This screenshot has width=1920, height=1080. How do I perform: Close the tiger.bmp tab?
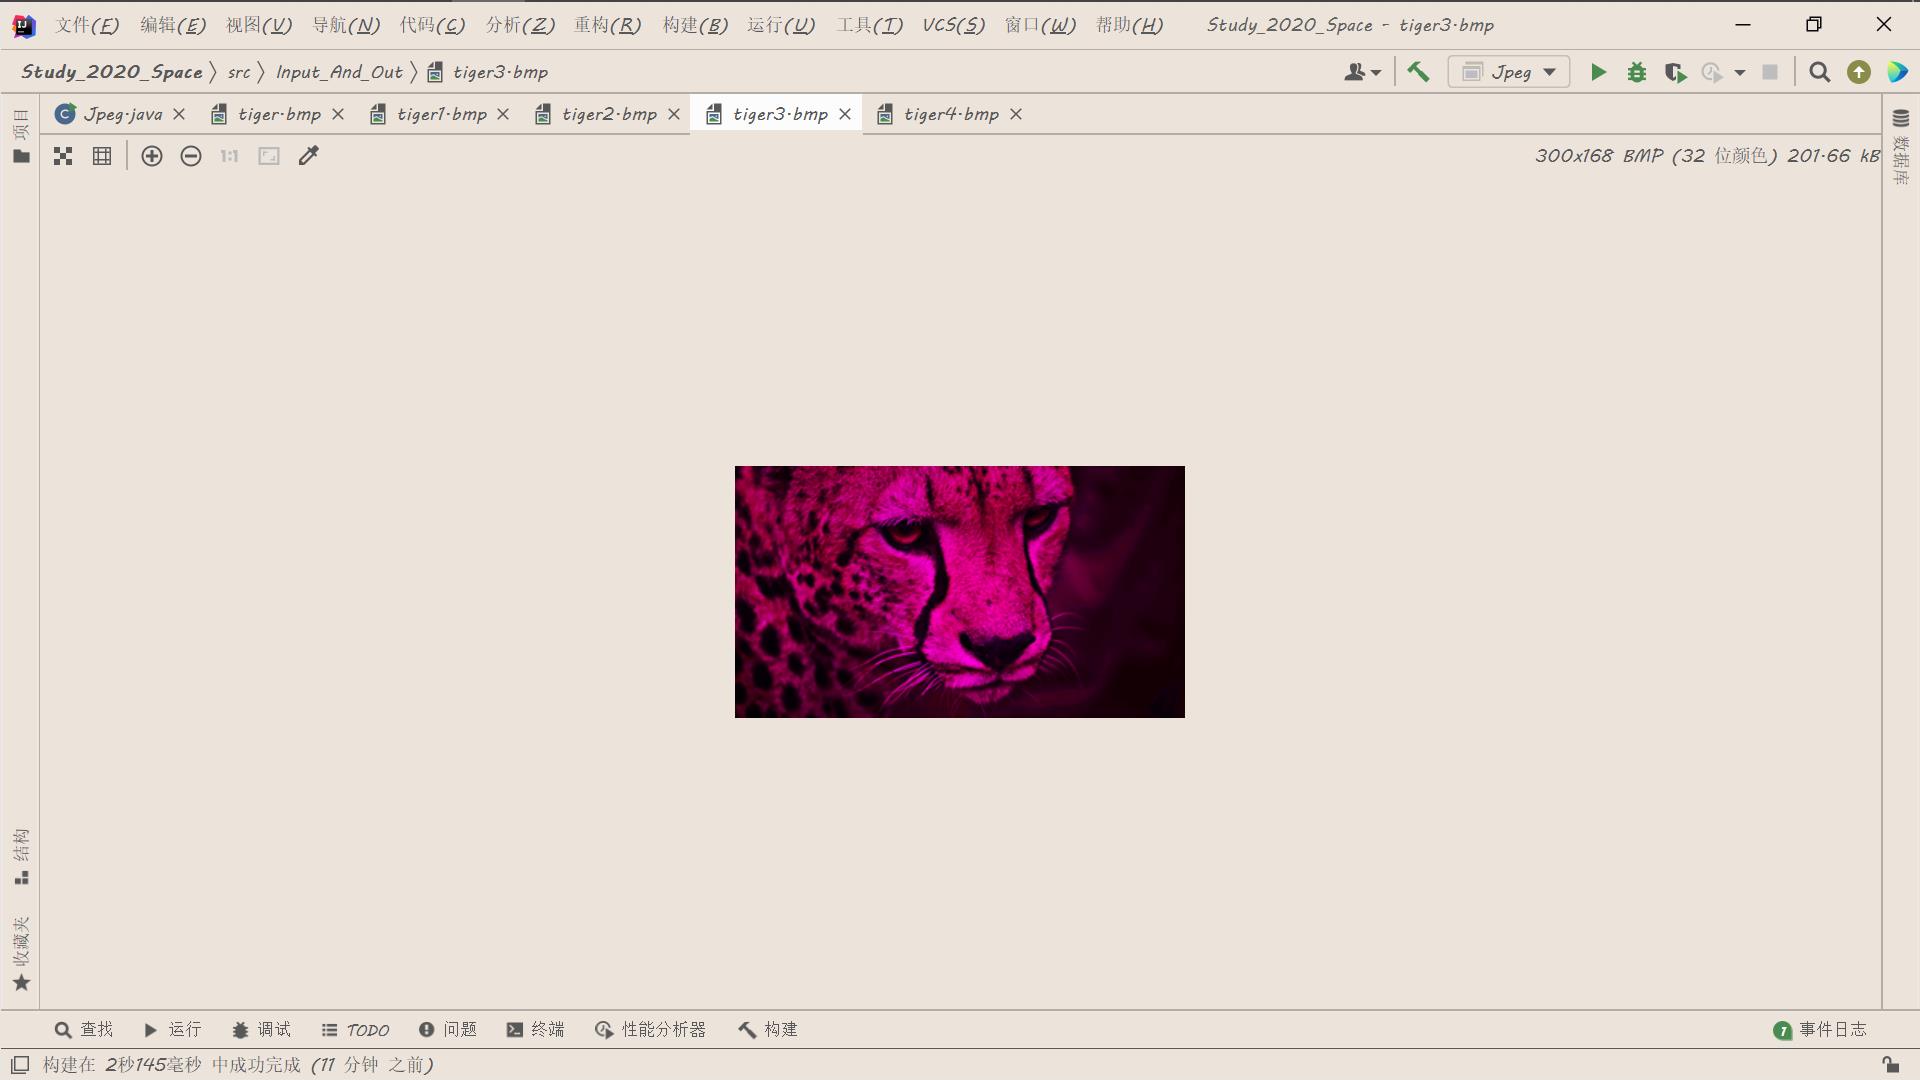pyautogui.click(x=338, y=114)
